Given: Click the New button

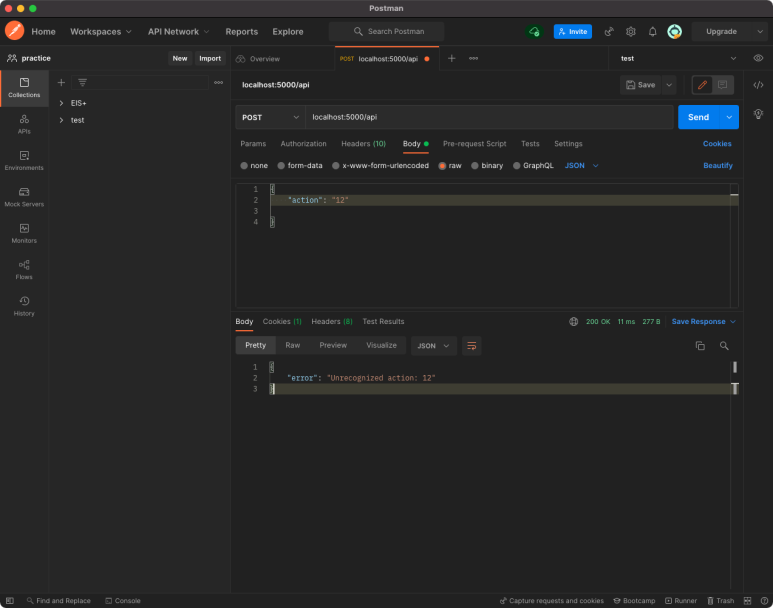Looking at the screenshot, I should (x=180, y=58).
